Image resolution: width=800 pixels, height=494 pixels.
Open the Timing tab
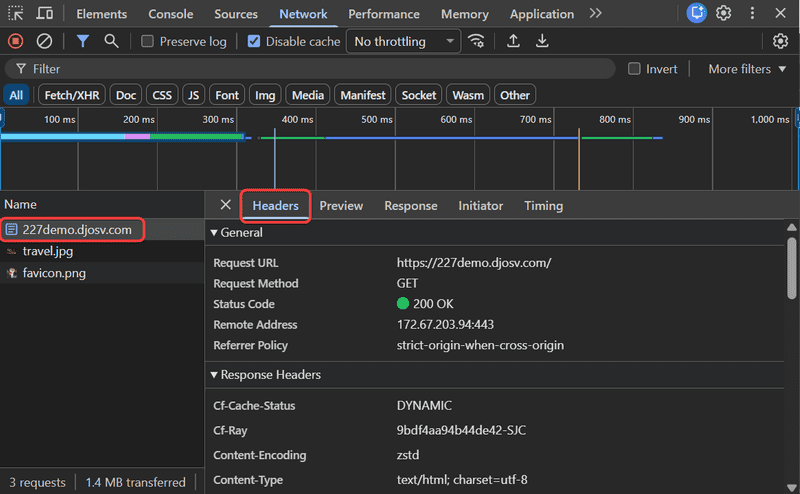click(x=543, y=205)
